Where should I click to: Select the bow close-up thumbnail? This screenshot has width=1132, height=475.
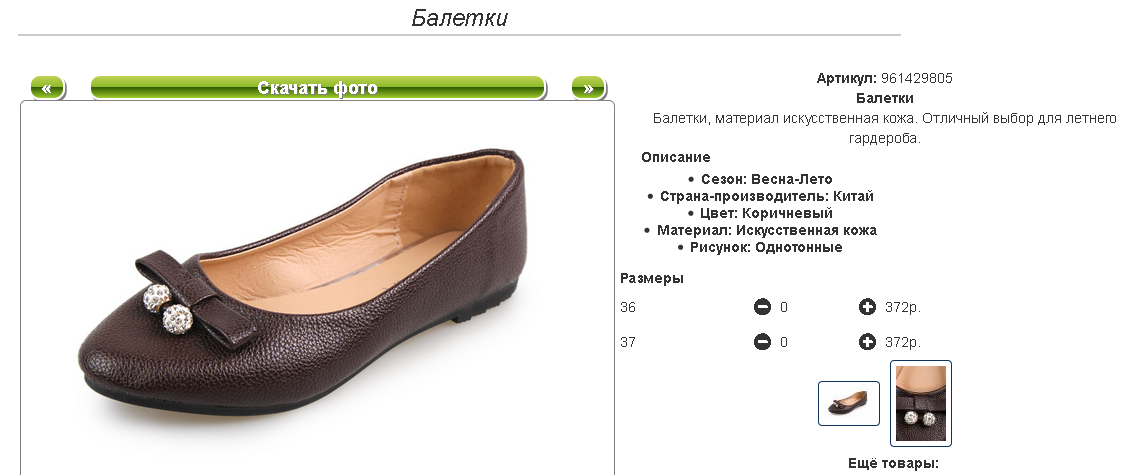[x=920, y=403]
